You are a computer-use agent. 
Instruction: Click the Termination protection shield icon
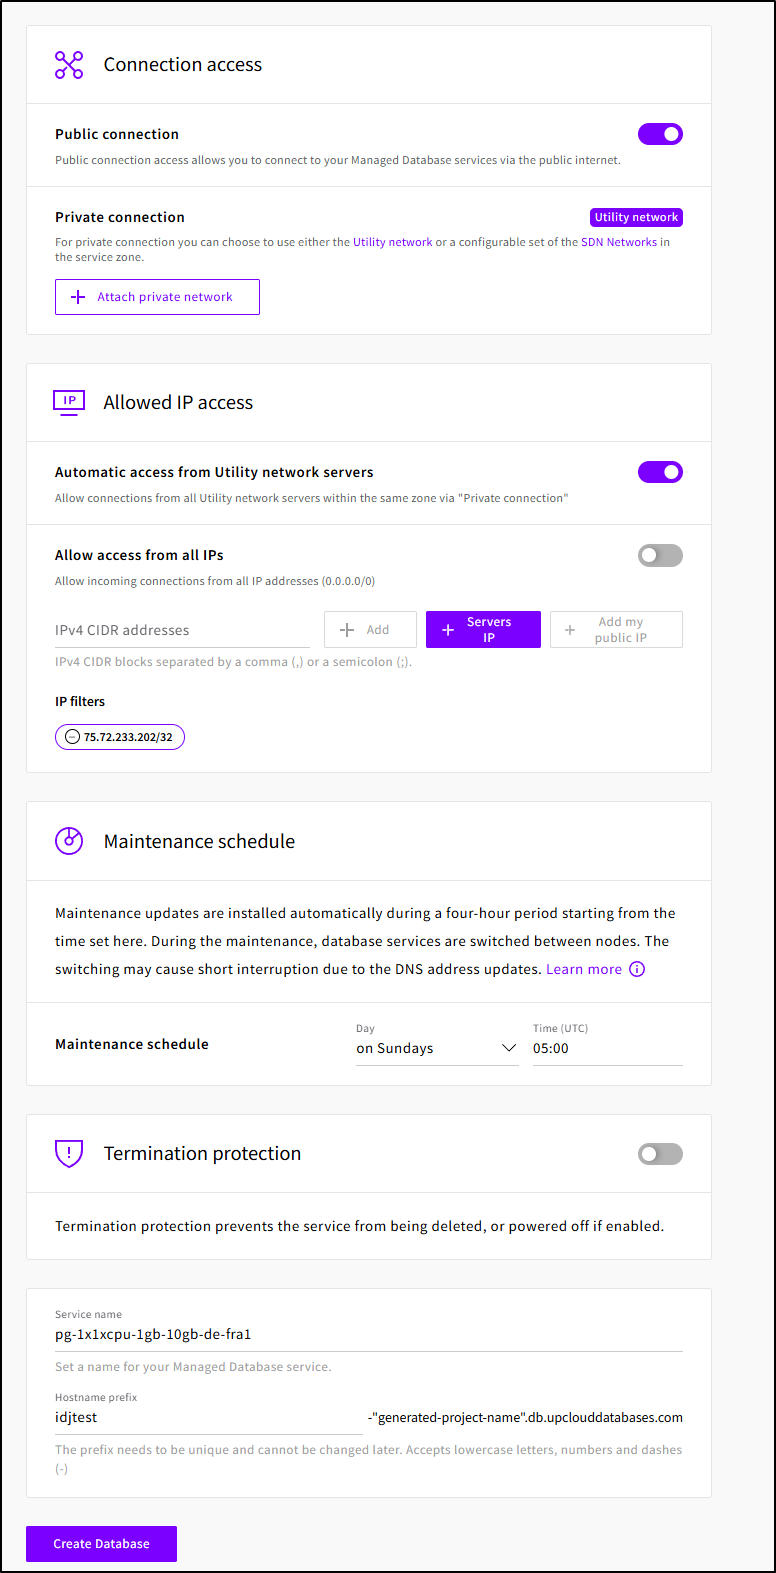[69, 1153]
